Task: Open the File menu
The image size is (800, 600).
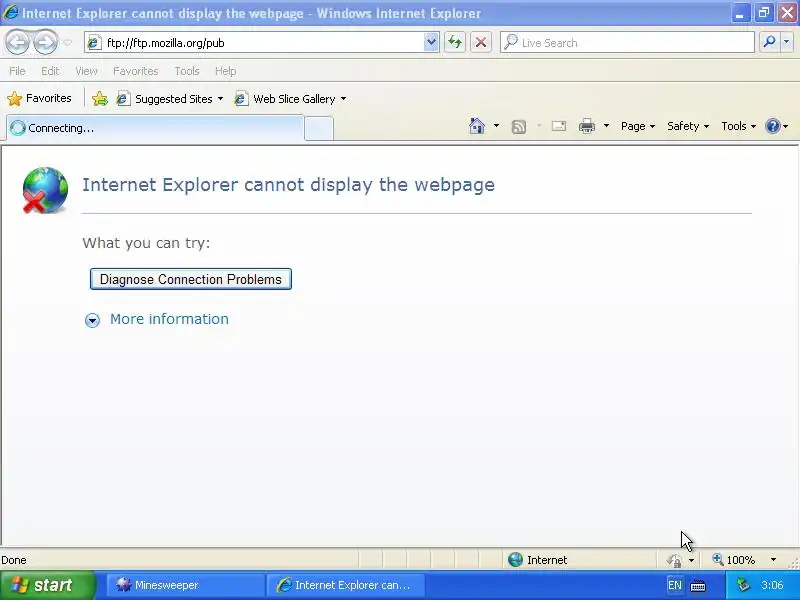Action: (17, 71)
